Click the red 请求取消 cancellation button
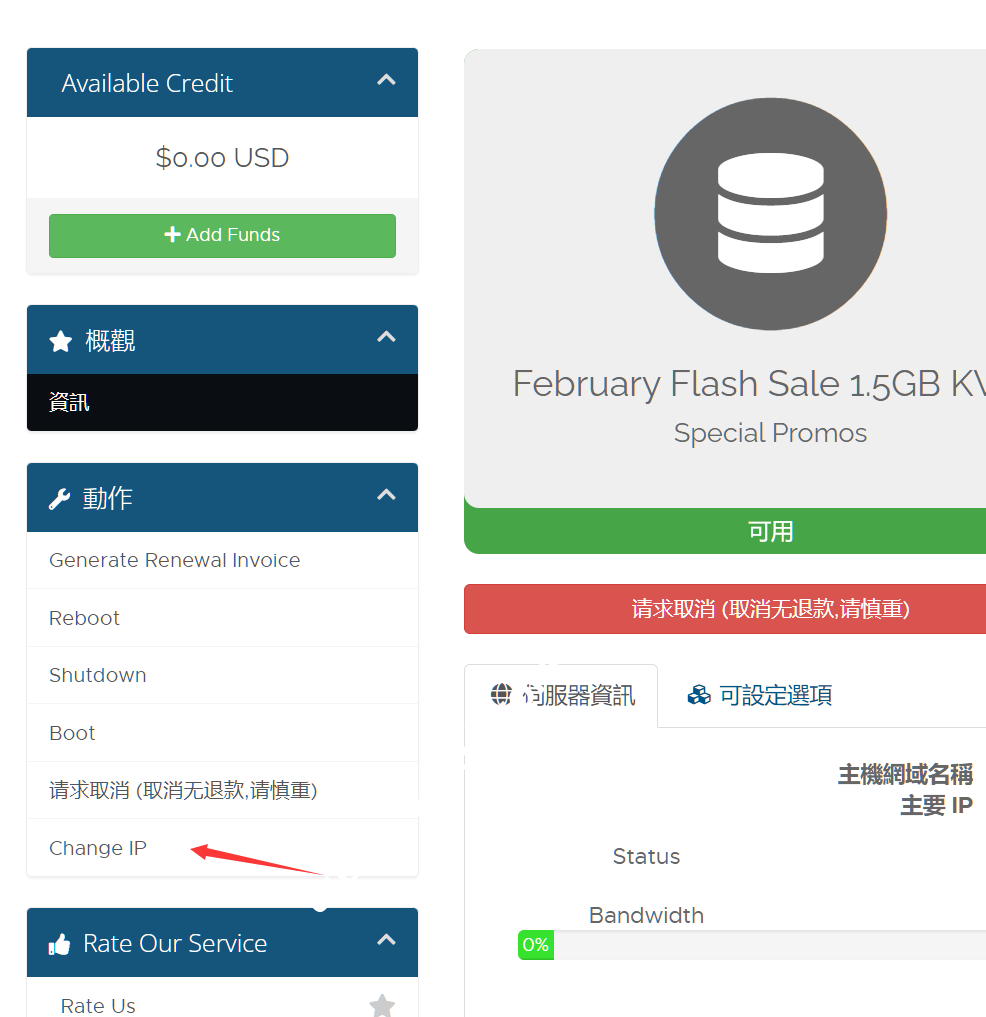Screen dimensions: 986x1017 (725, 609)
